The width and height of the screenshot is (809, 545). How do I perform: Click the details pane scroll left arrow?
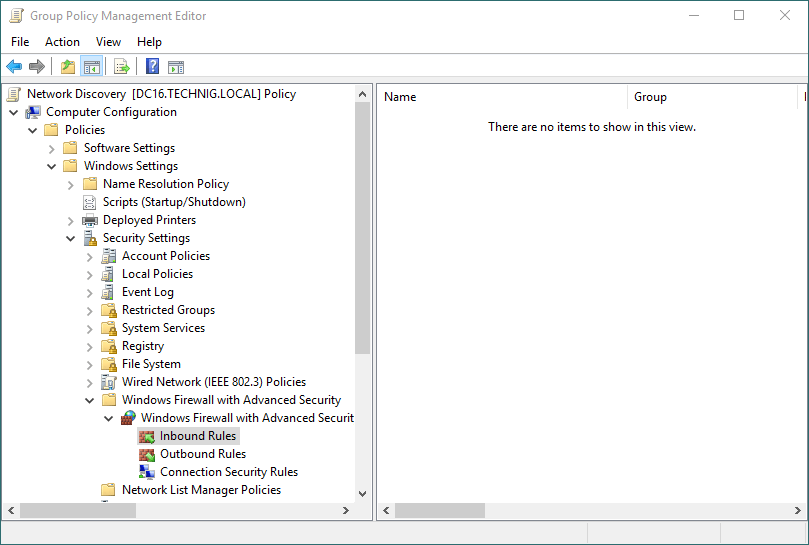pyautogui.click(x=386, y=510)
